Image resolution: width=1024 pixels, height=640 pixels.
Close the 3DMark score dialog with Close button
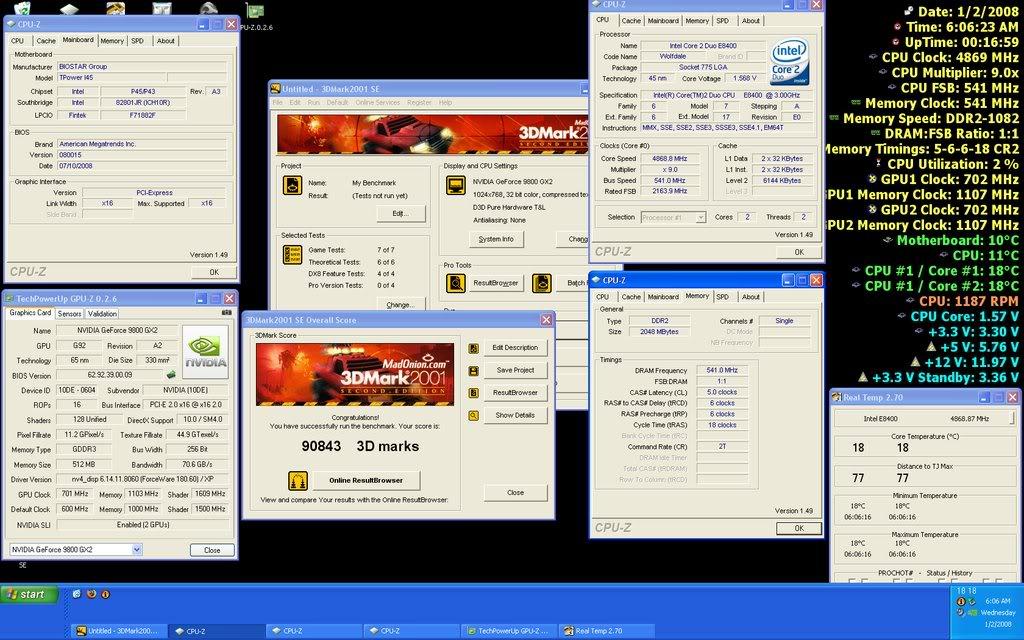pyautogui.click(x=515, y=493)
